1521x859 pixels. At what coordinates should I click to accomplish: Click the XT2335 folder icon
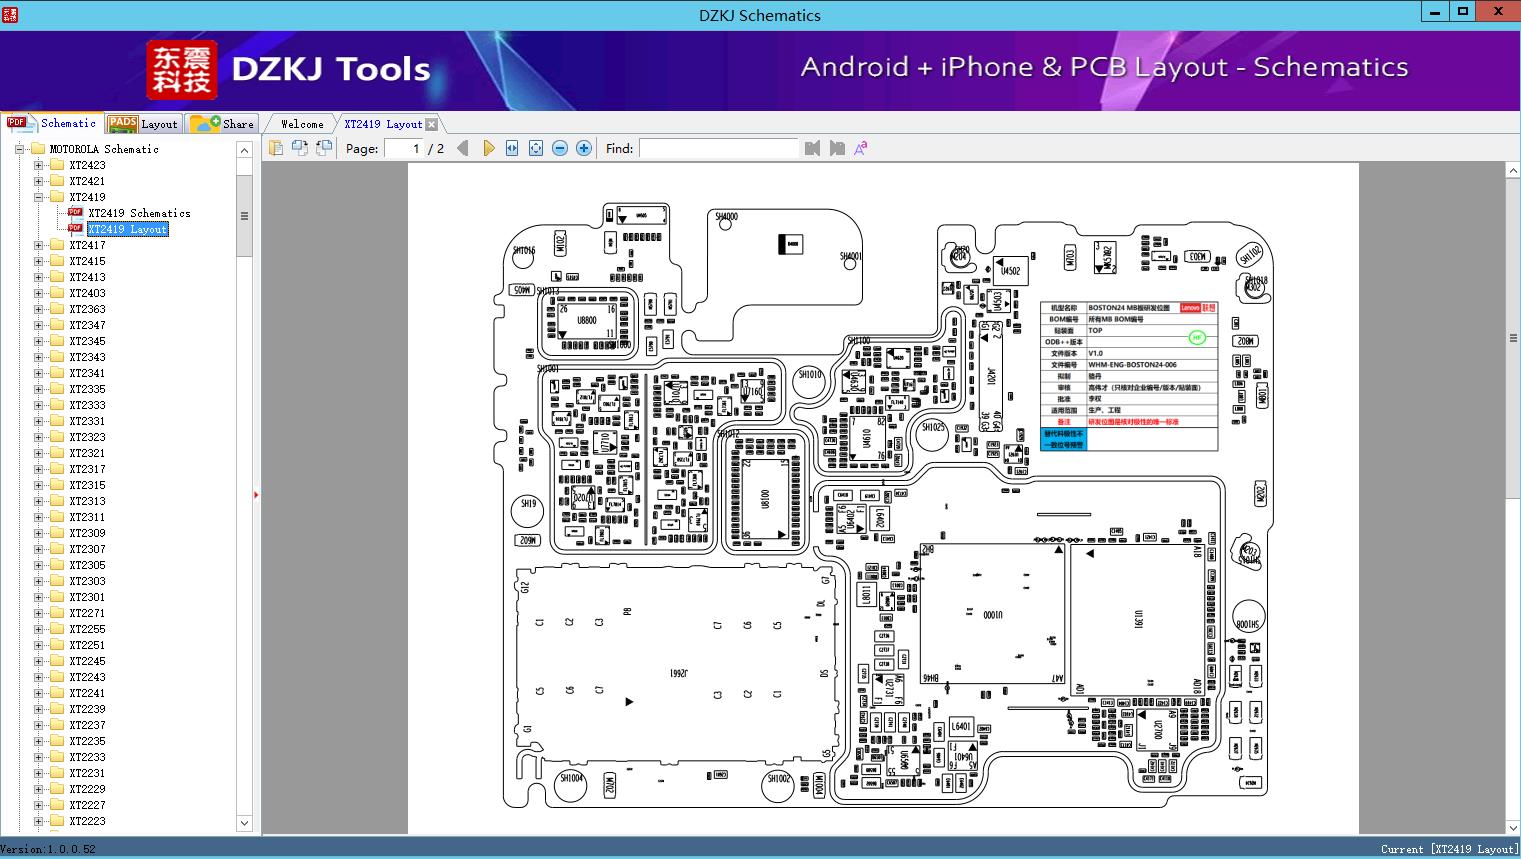pyautogui.click(x=57, y=389)
